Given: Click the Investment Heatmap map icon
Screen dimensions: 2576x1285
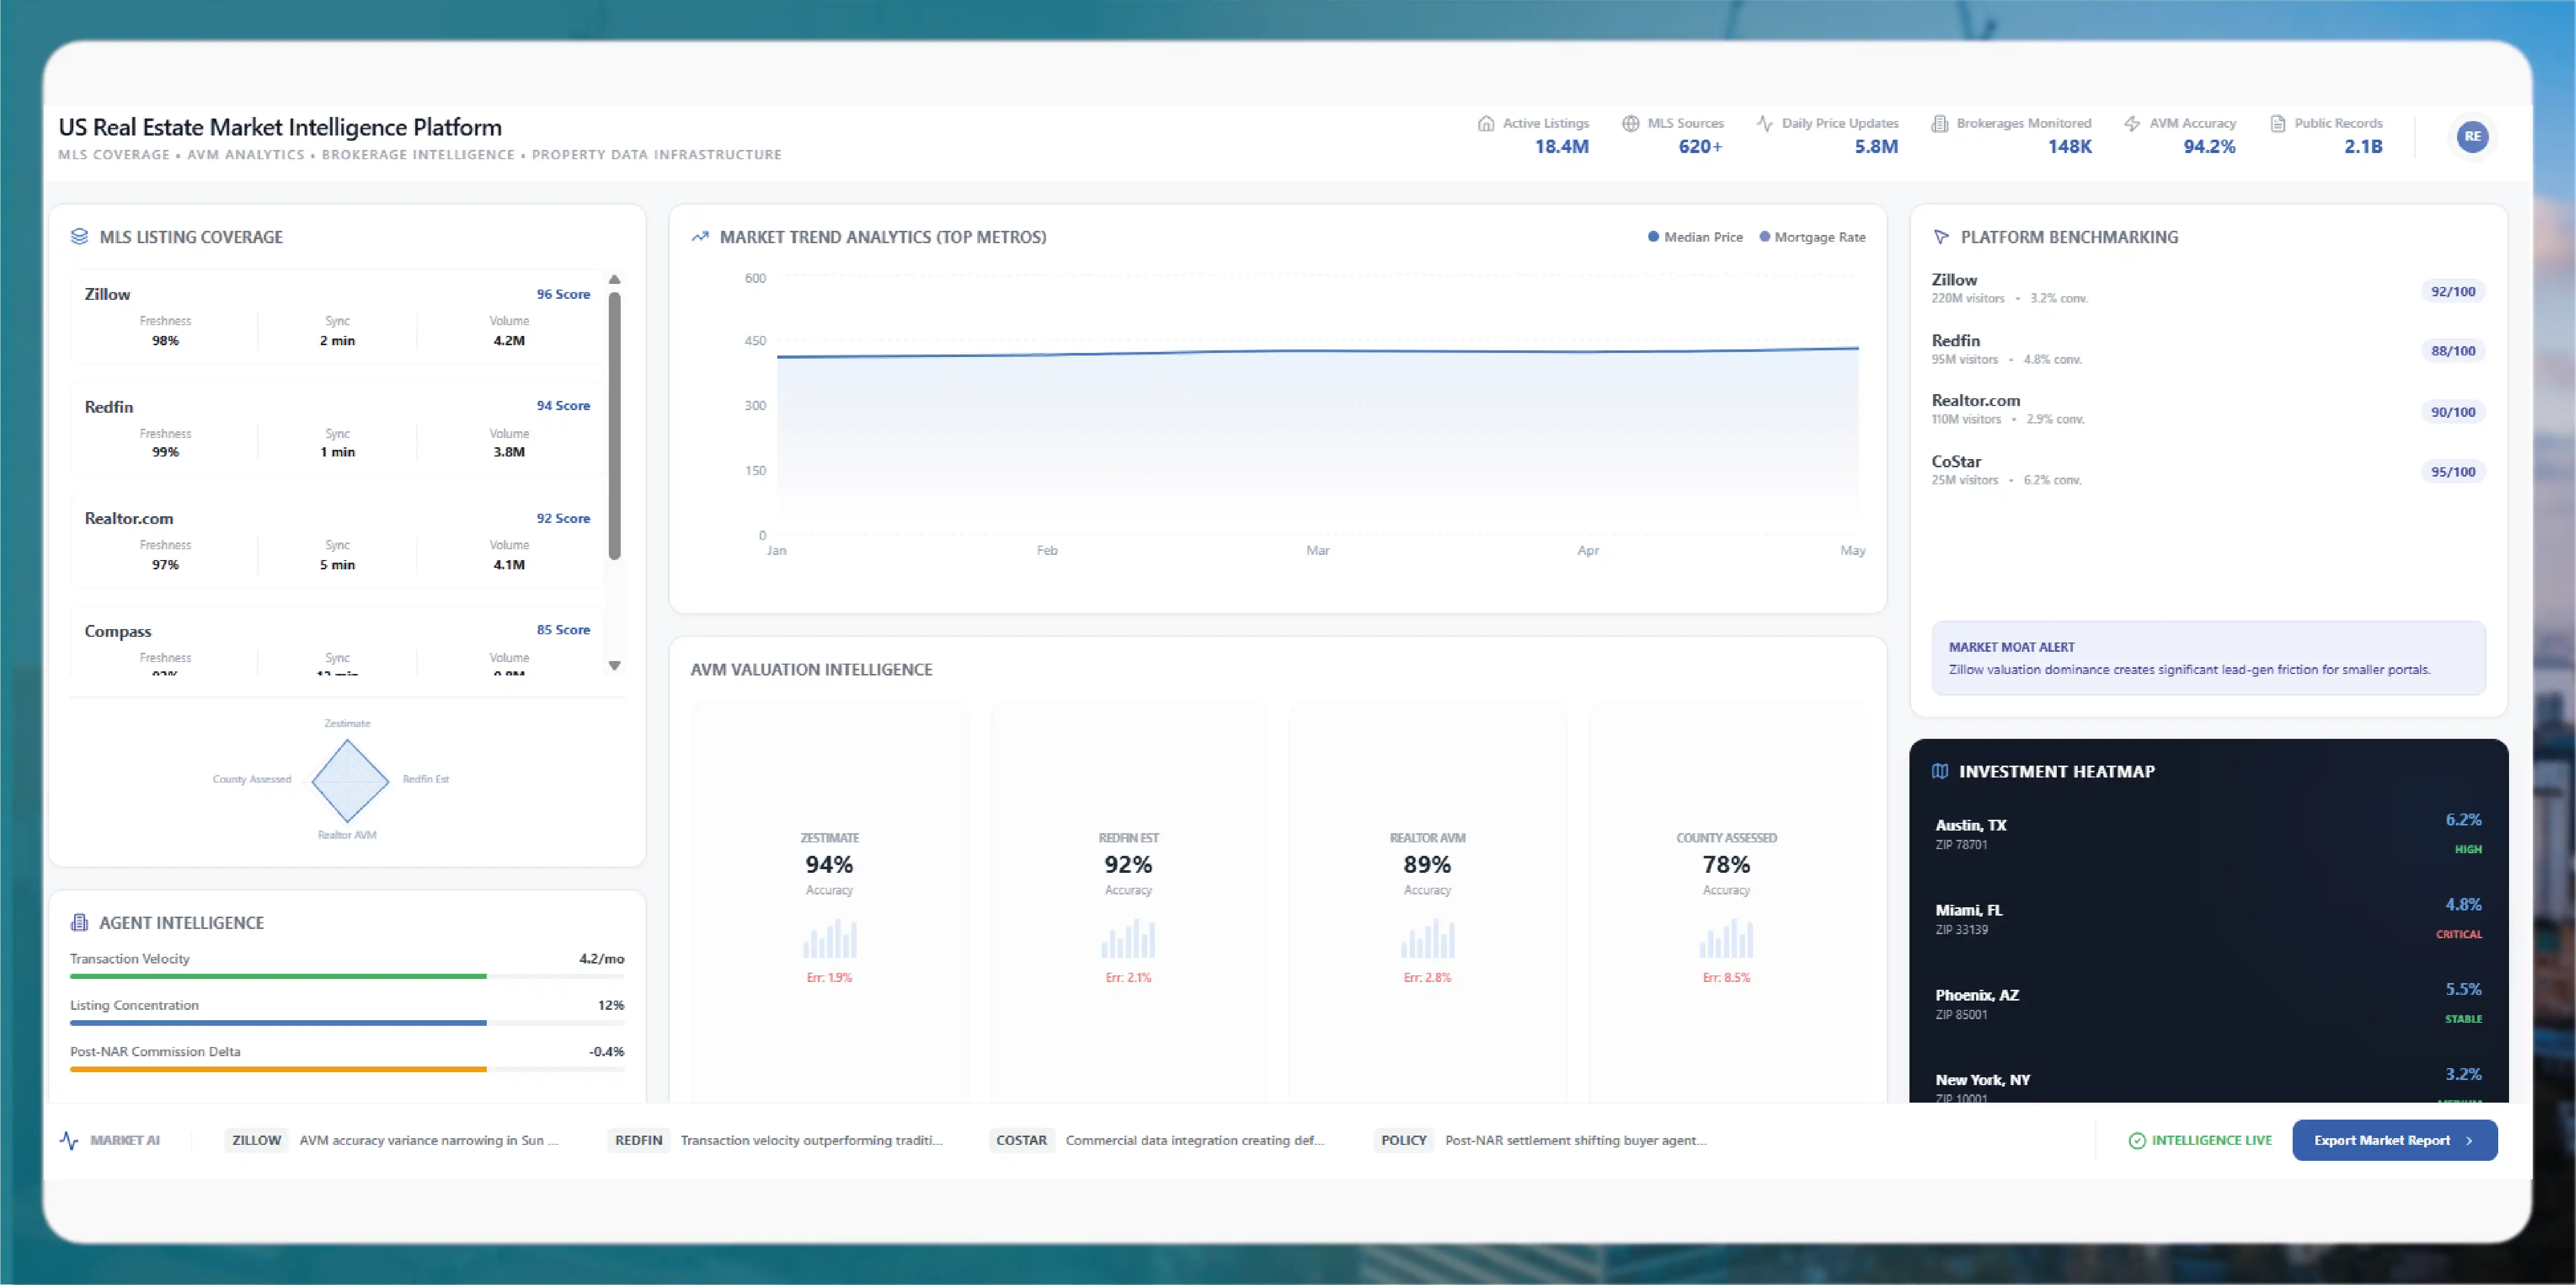Looking at the screenshot, I should tap(1940, 771).
